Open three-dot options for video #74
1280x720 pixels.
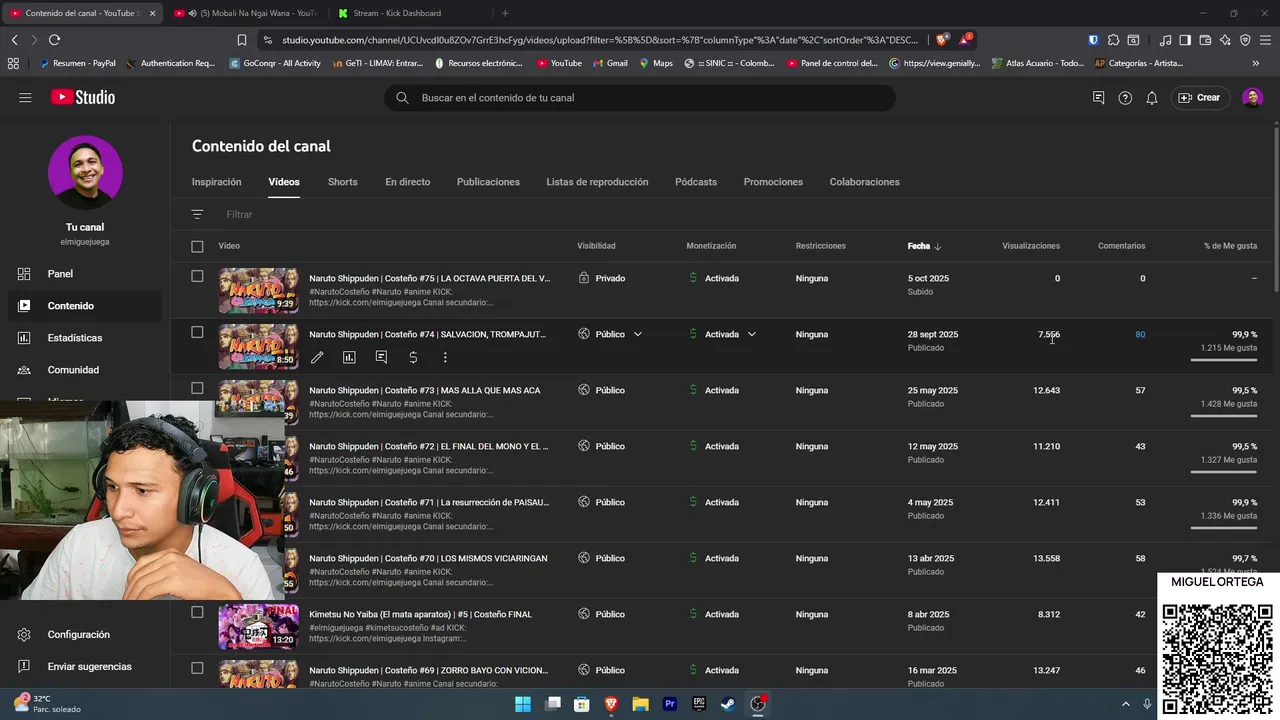445,357
